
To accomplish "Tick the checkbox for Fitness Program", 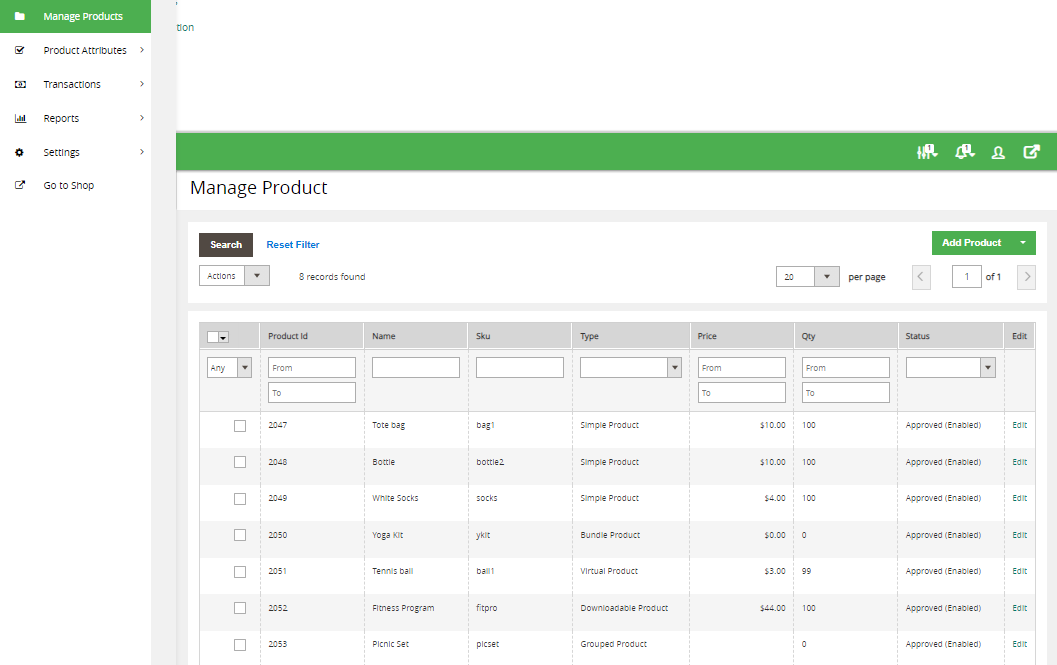I will coord(240,608).
